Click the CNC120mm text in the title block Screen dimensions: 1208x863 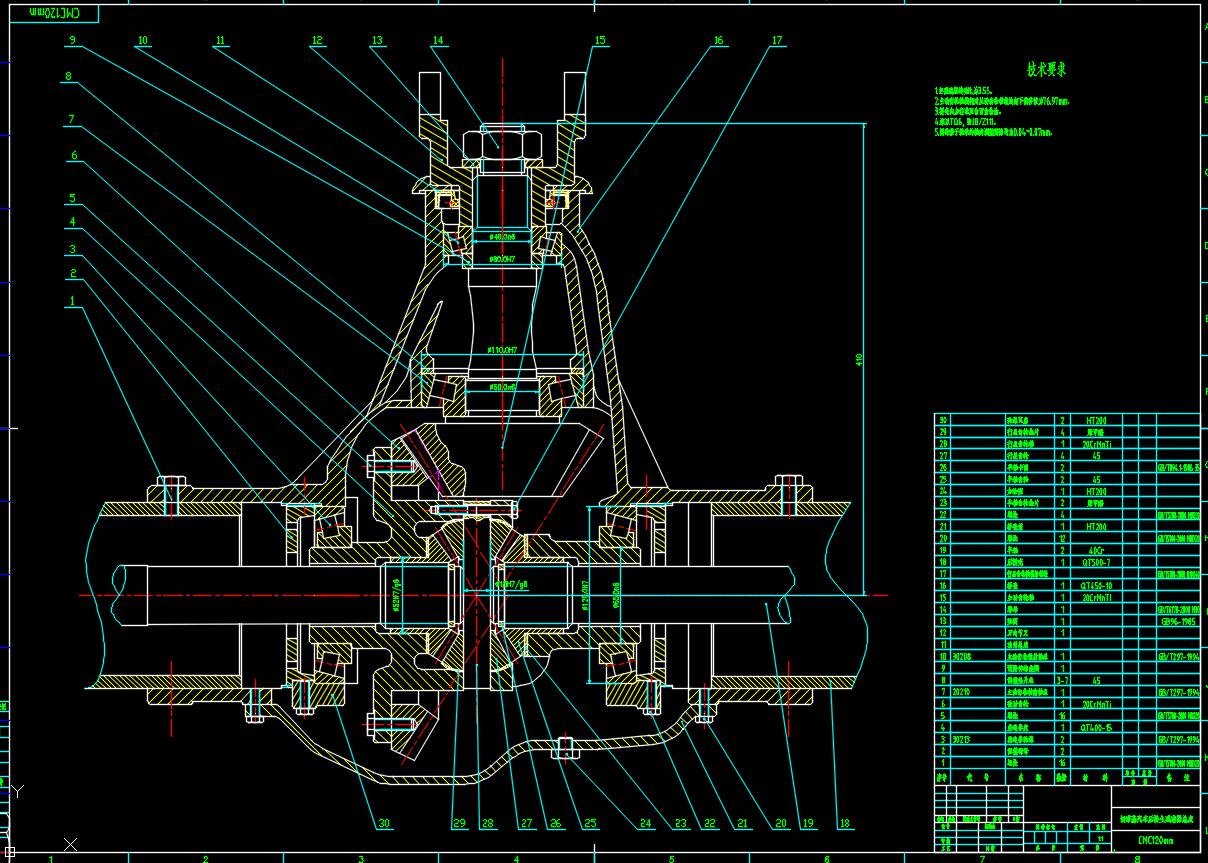coord(1157,841)
